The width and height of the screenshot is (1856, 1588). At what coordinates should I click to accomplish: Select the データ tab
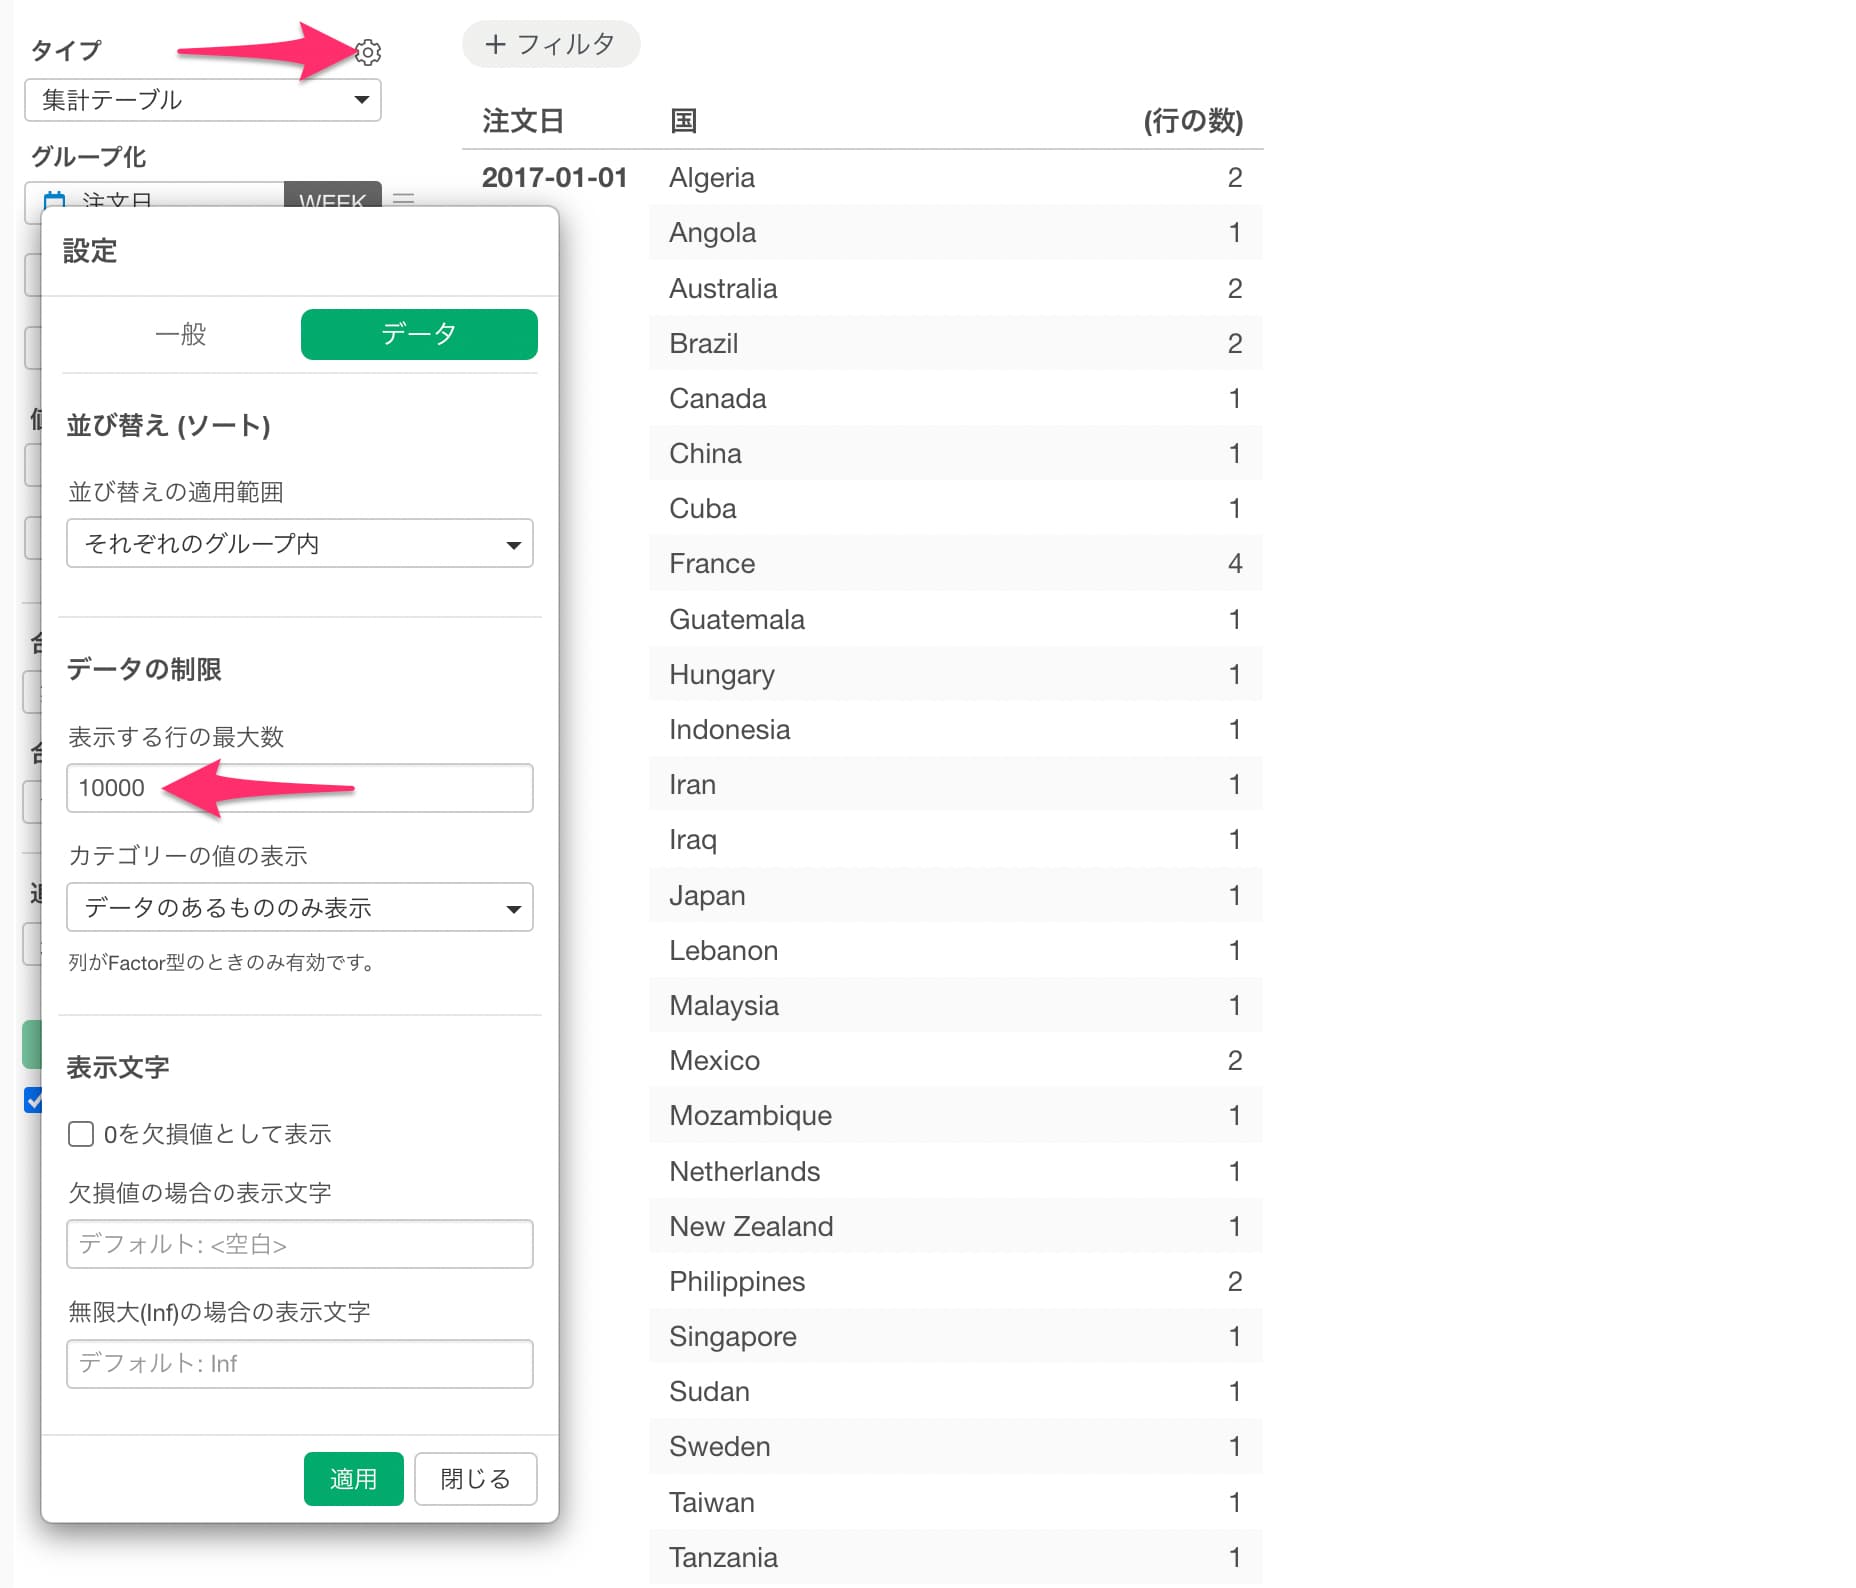[419, 334]
